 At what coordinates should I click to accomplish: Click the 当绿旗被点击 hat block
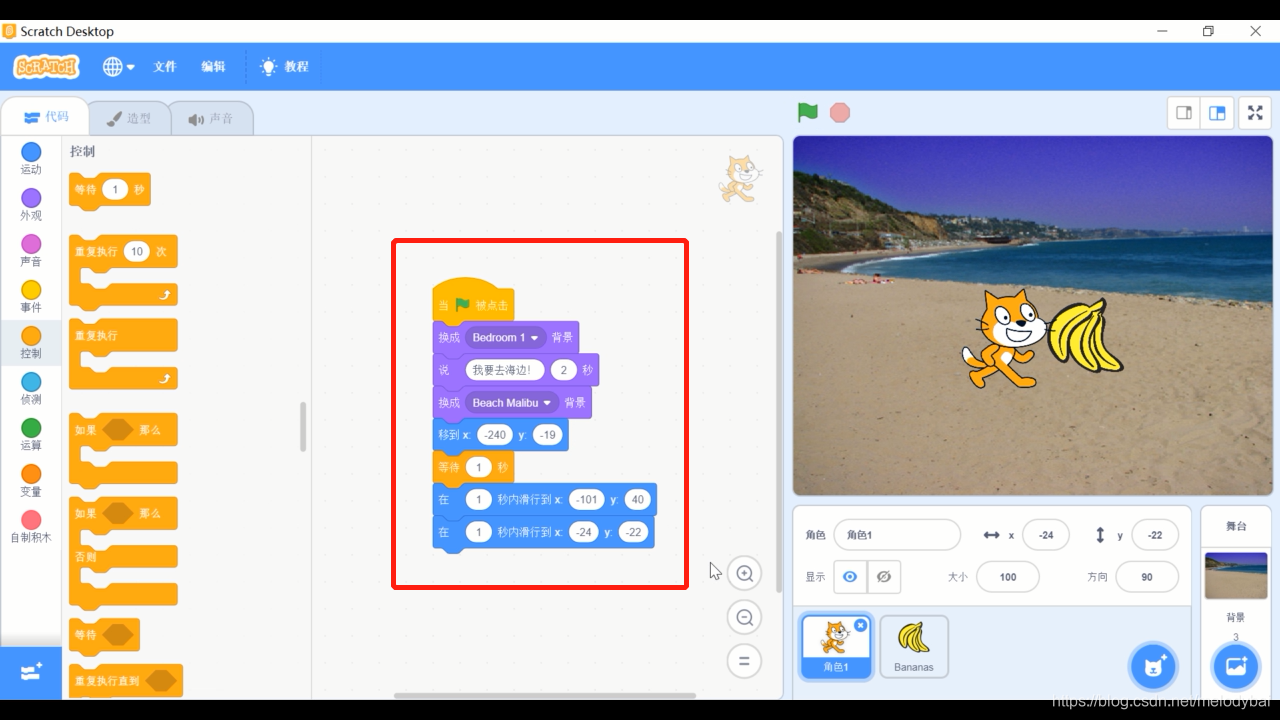click(473, 301)
